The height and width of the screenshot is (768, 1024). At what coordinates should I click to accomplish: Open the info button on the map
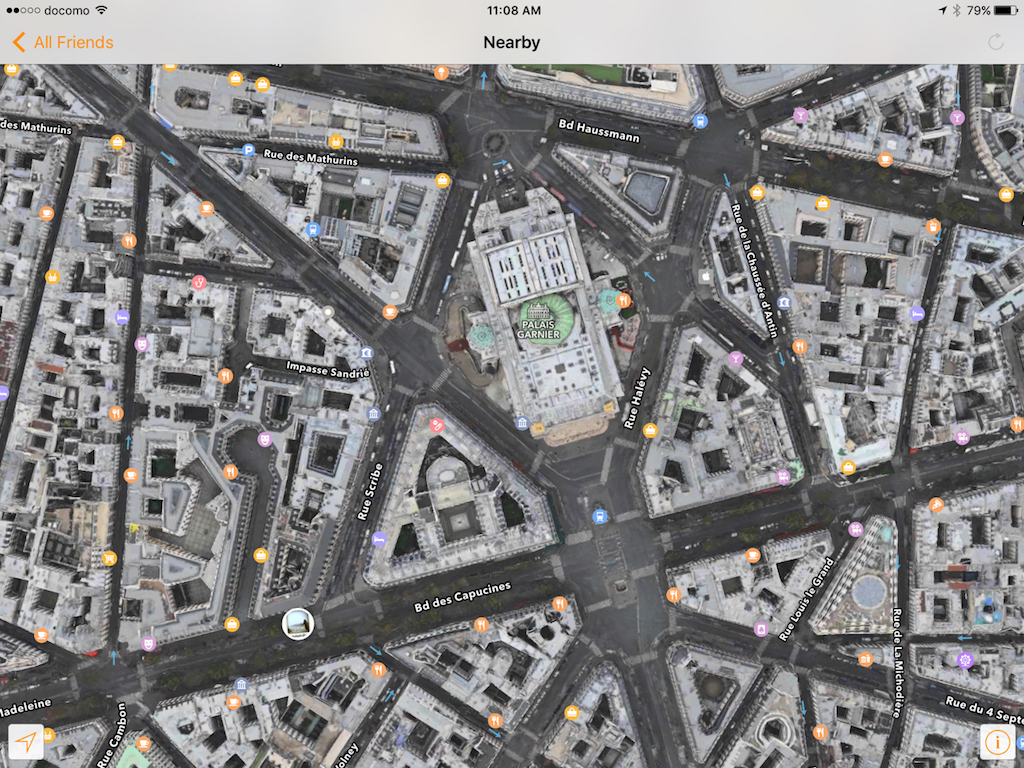coord(997,741)
